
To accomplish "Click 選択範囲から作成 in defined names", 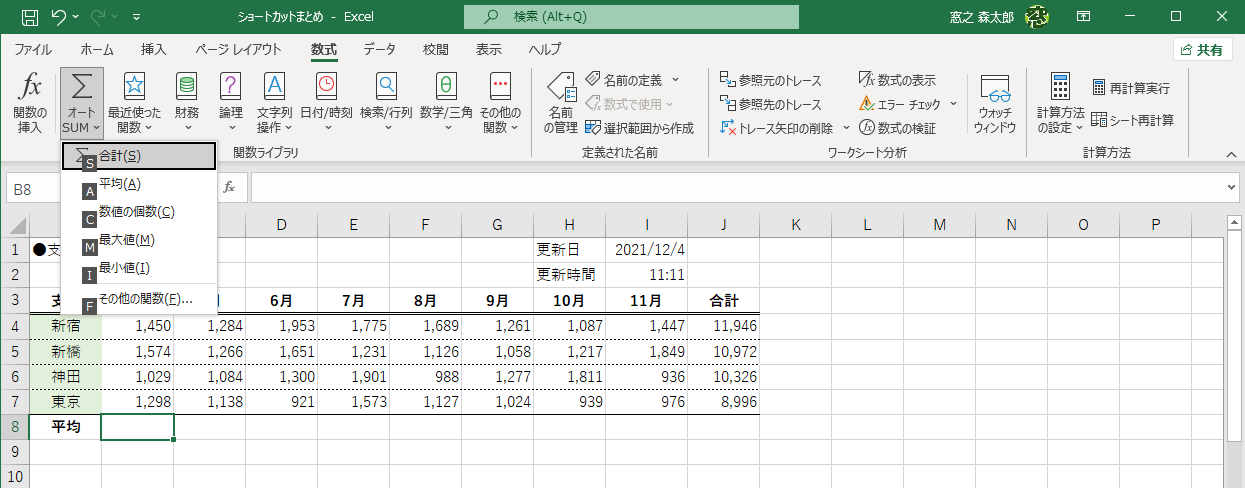I will pos(640,128).
